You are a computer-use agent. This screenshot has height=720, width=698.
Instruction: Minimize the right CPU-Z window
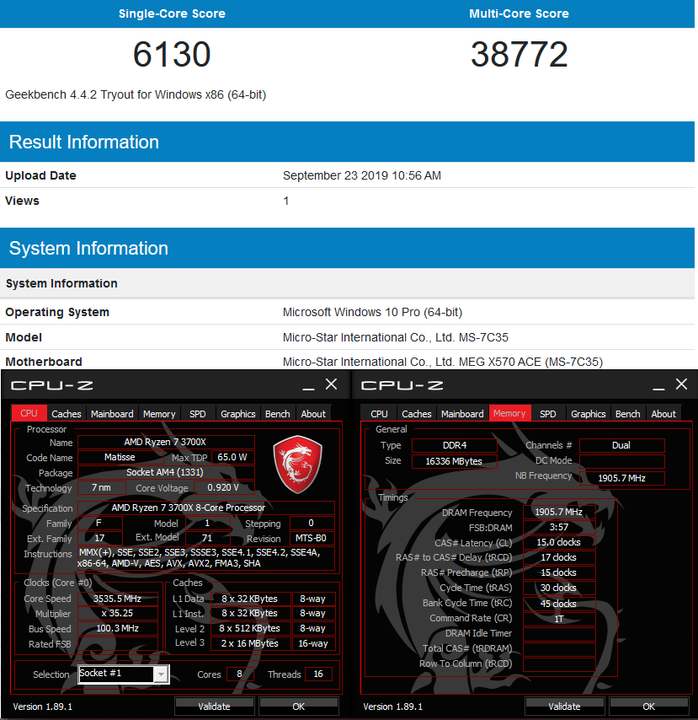[659, 387]
